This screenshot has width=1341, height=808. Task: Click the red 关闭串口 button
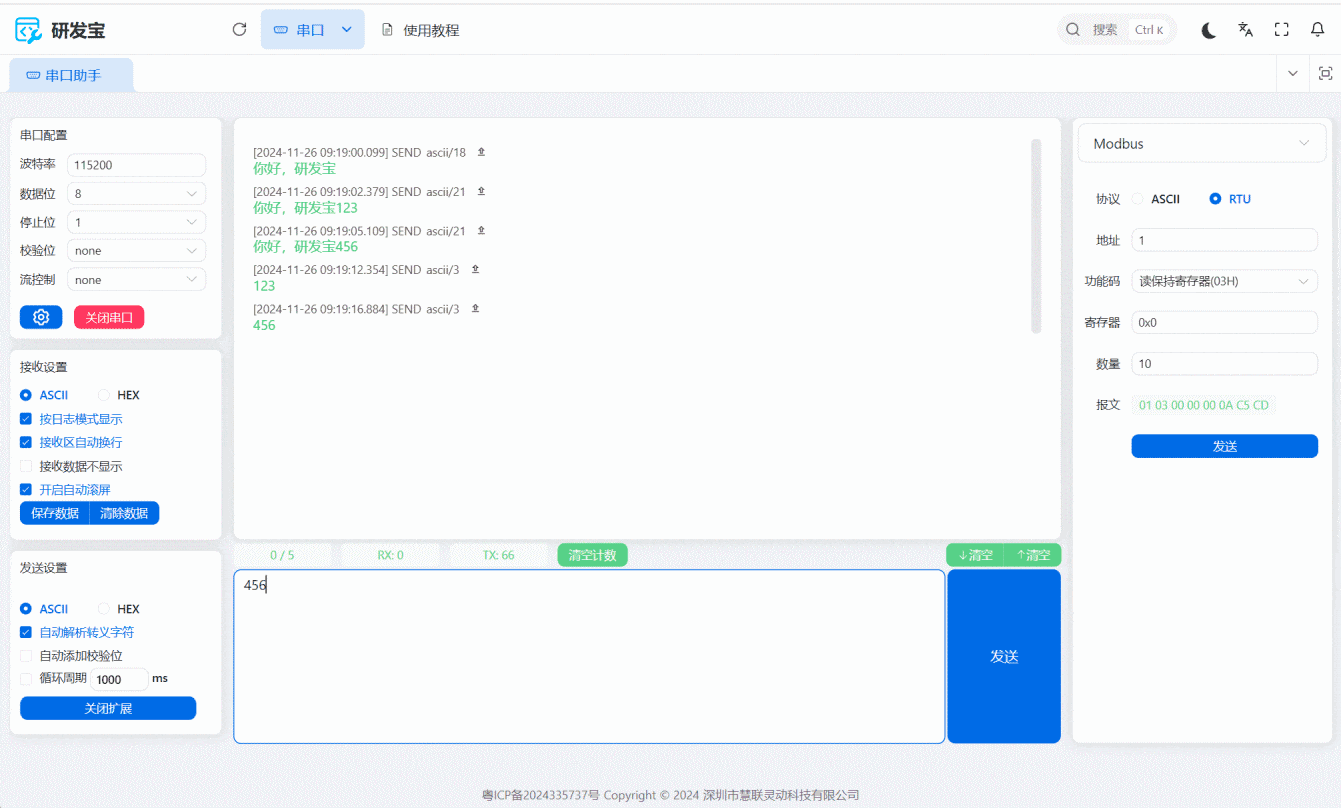click(x=109, y=317)
